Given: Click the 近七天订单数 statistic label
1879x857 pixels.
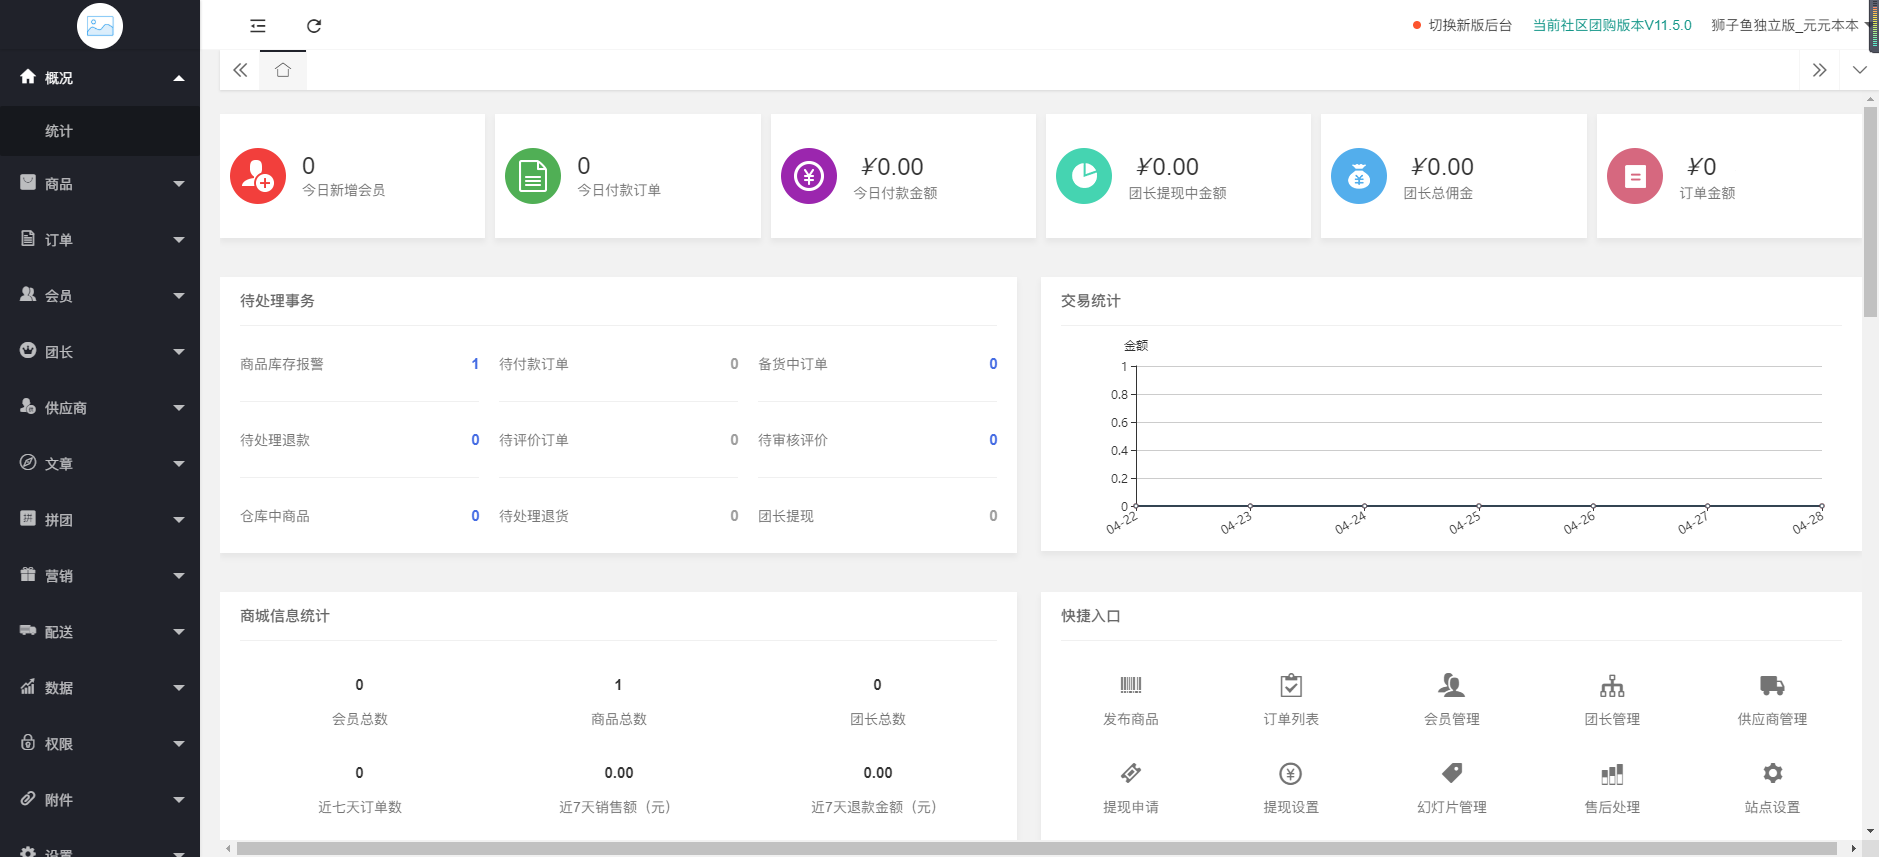Looking at the screenshot, I should point(360,807).
